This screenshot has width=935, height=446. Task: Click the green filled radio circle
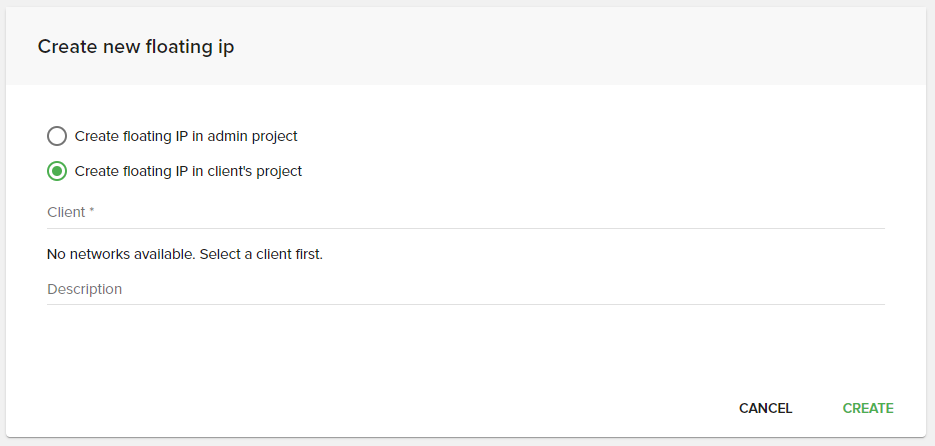point(57,171)
